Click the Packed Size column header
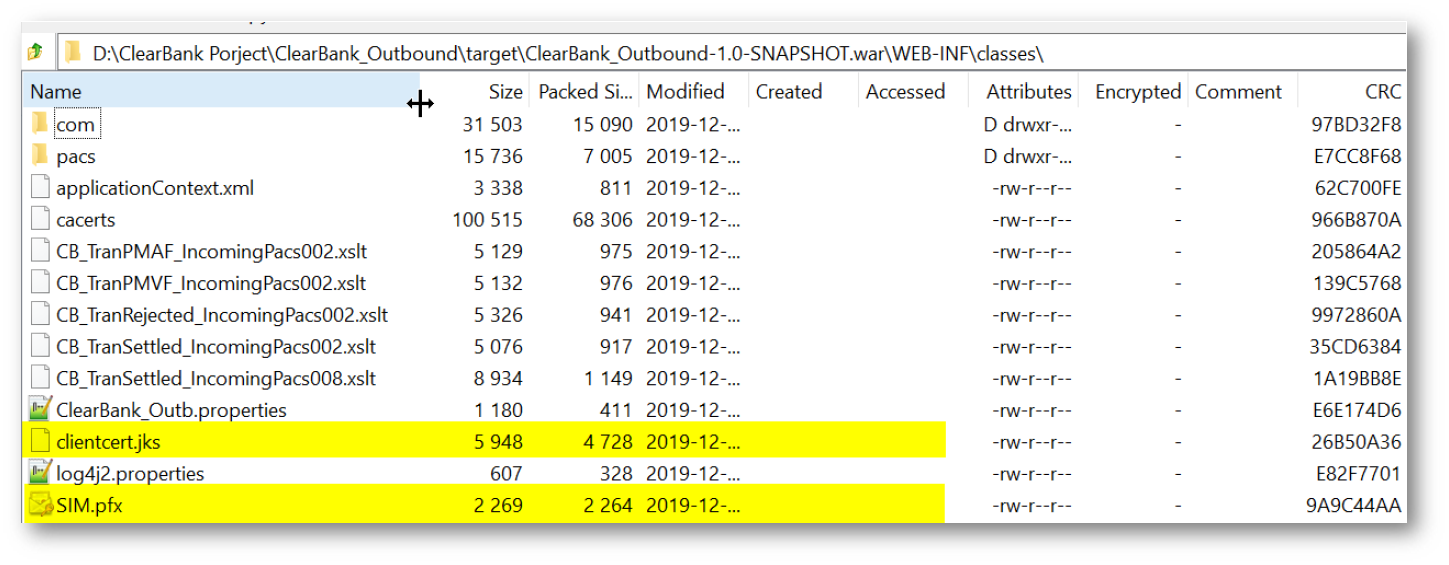The width and height of the screenshot is (1449, 565). 585,92
